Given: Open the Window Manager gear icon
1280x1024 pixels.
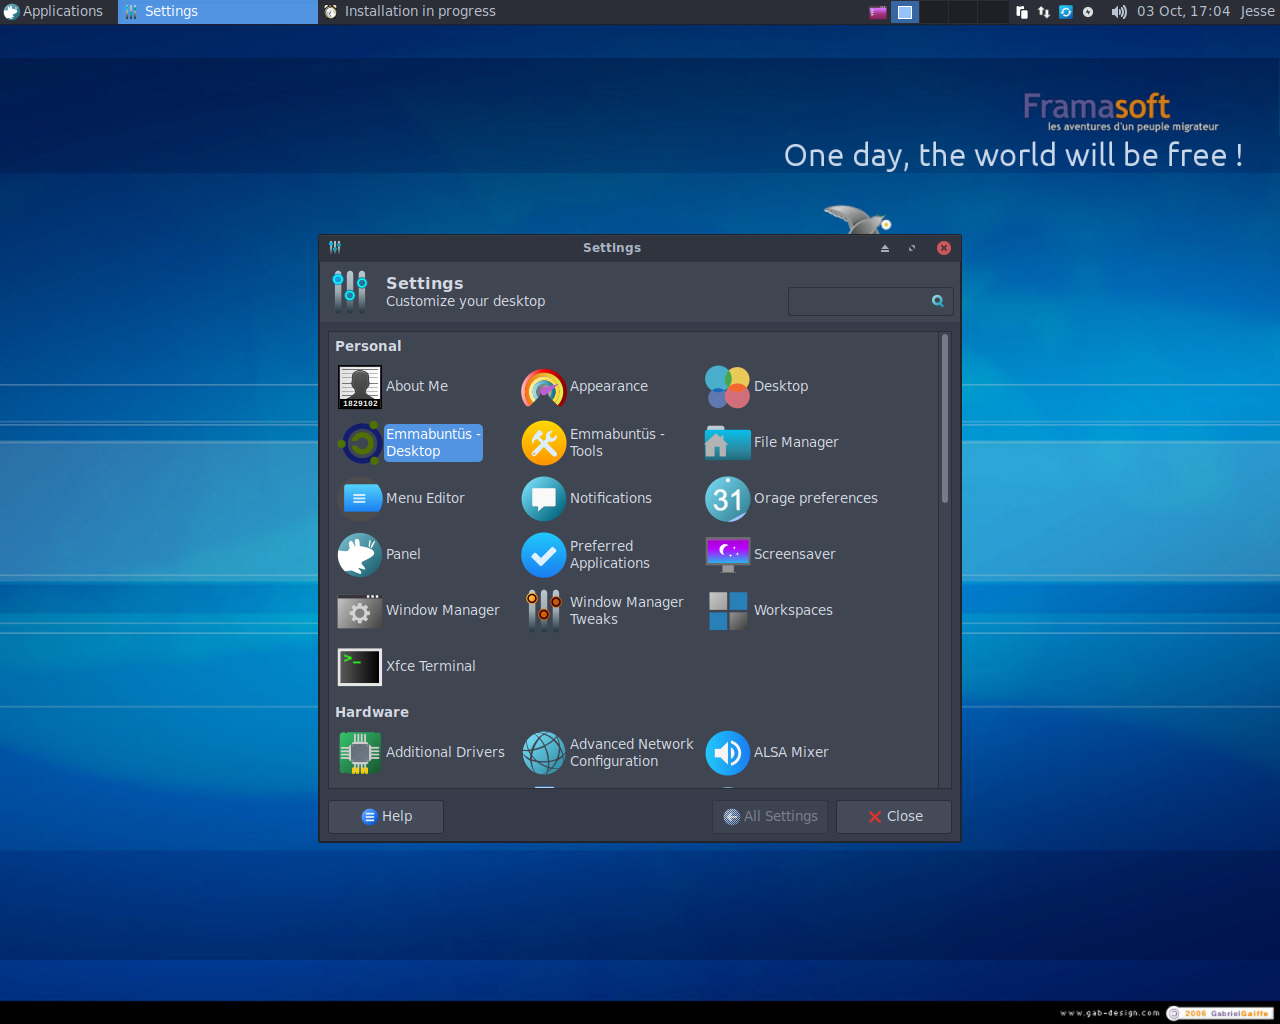Looking at the screenshot, I should (360, 611).
